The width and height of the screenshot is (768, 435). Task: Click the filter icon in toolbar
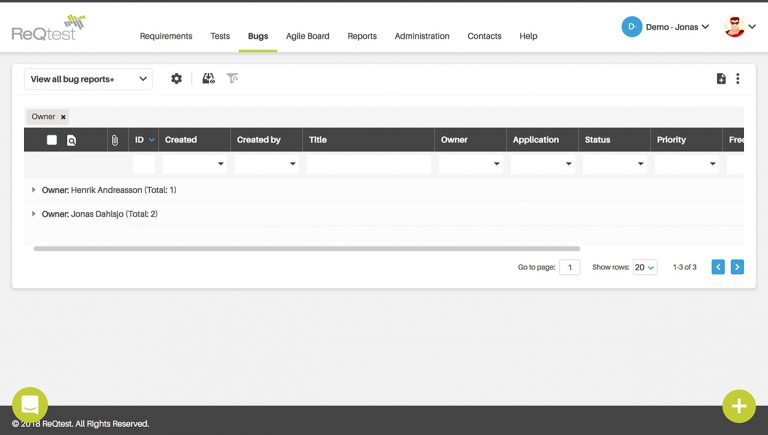tap(232, 78)
